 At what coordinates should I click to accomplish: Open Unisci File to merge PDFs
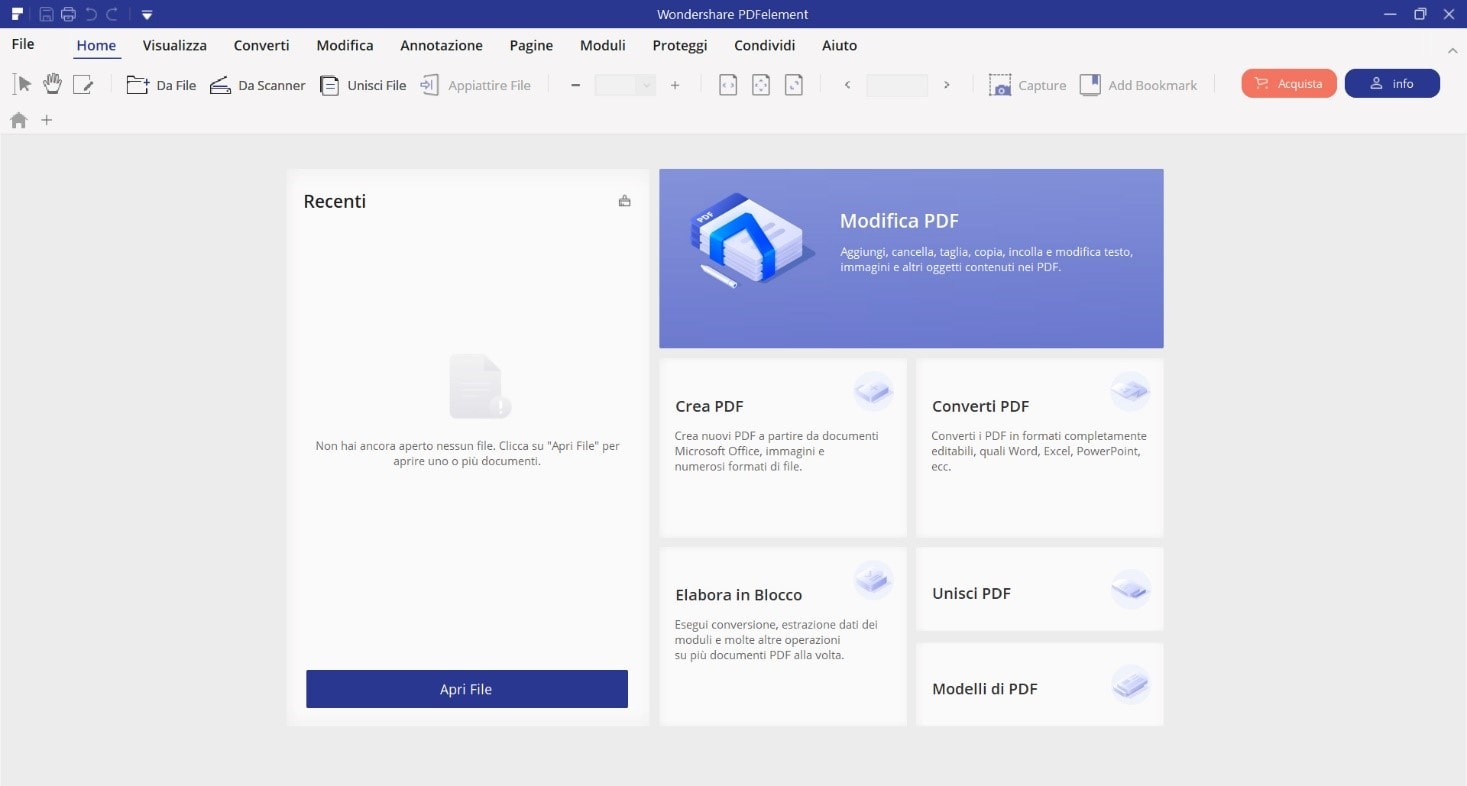(x=364, y=85)
